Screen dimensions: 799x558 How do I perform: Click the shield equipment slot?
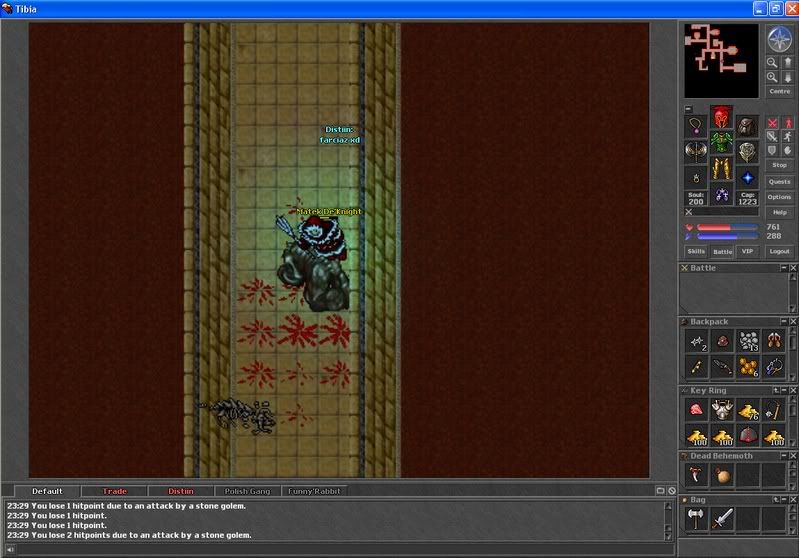[x=747, y=151]
